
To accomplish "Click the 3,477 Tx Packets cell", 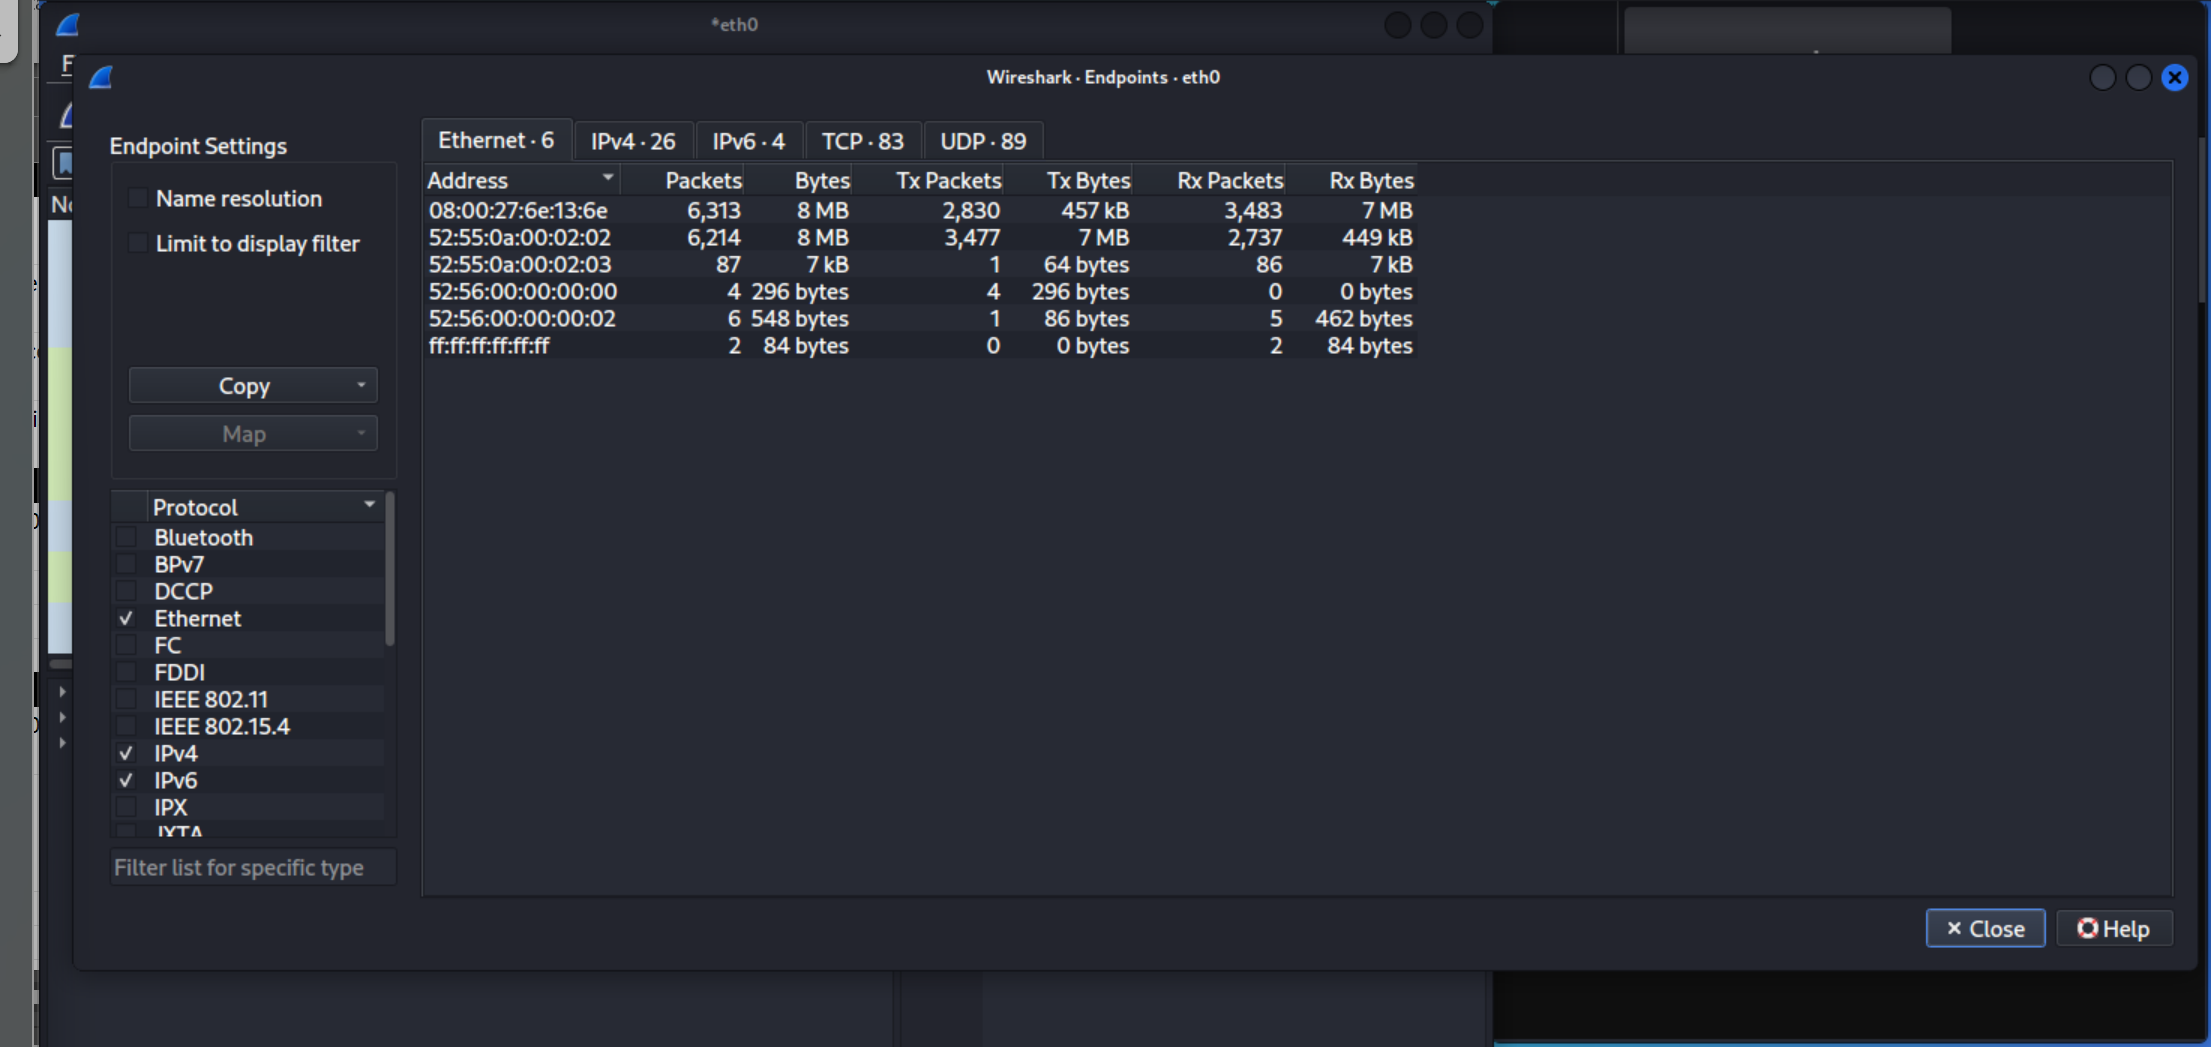I will (x=972, y=237).
